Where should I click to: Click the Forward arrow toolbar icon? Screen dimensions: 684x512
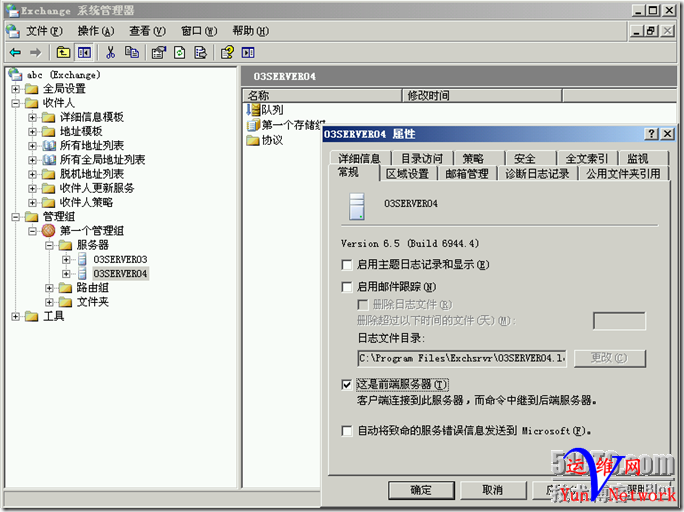point(35,53)
